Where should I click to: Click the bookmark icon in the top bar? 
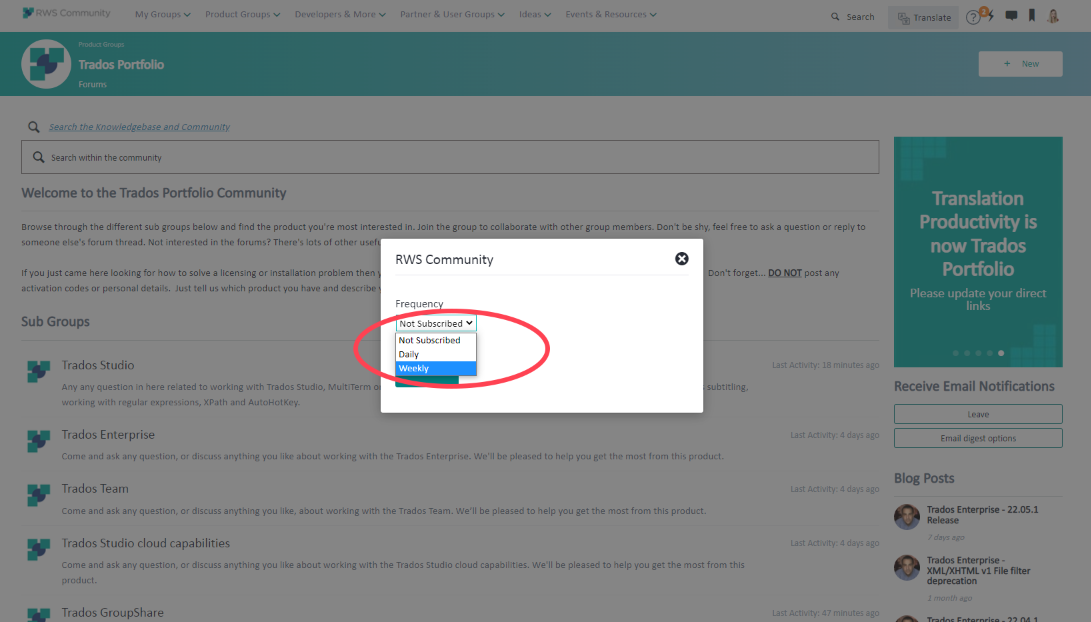click(1032, 16)
